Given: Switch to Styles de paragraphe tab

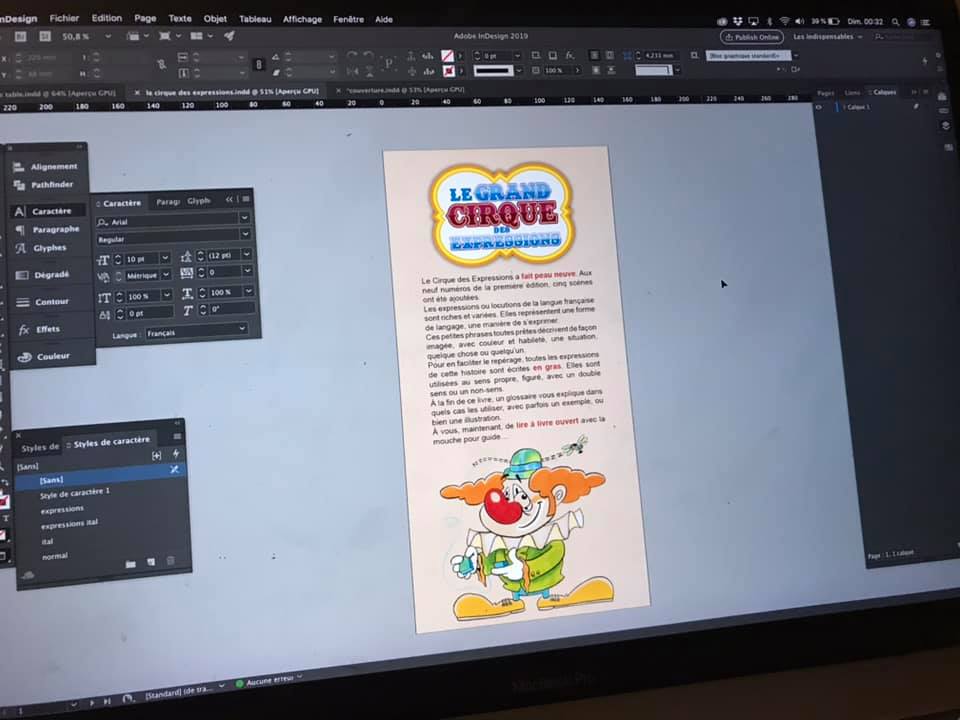Looking at the screenshot, I should click(40, 448).
